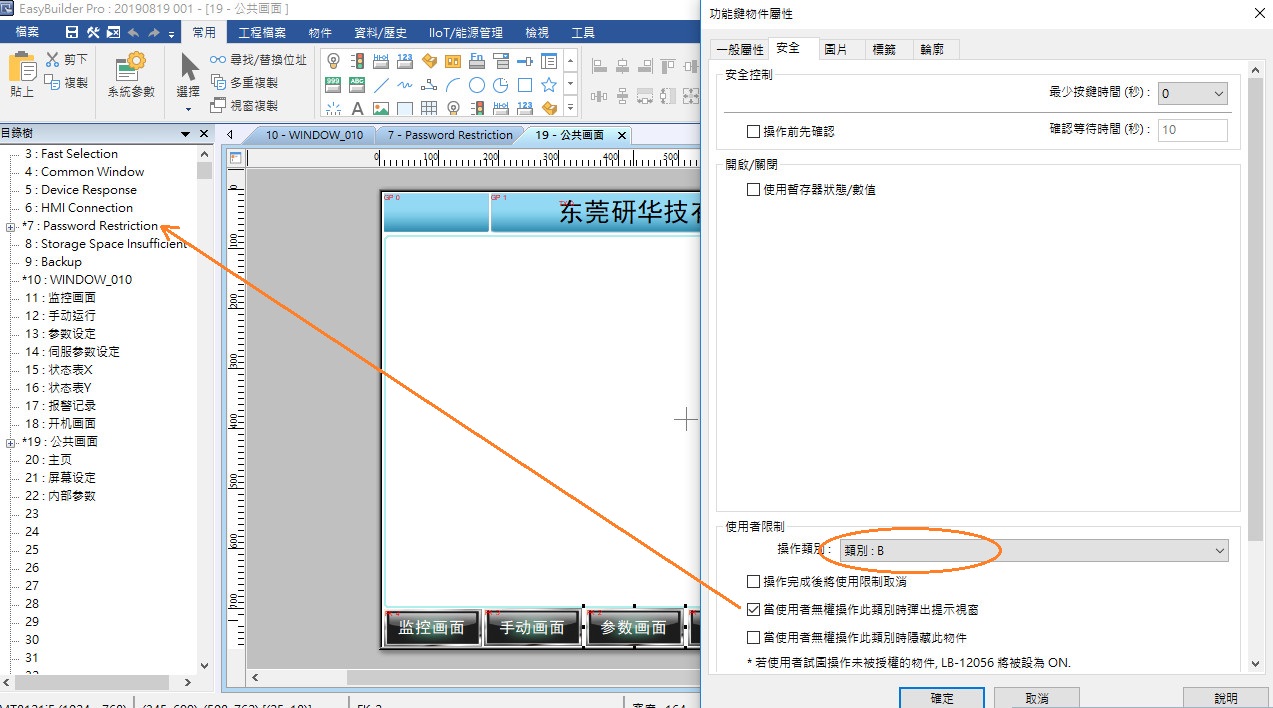Open the 物件 ribbon tab
Image resolution: width=1273 pixels, height=708 pixels.
point(320,33)
